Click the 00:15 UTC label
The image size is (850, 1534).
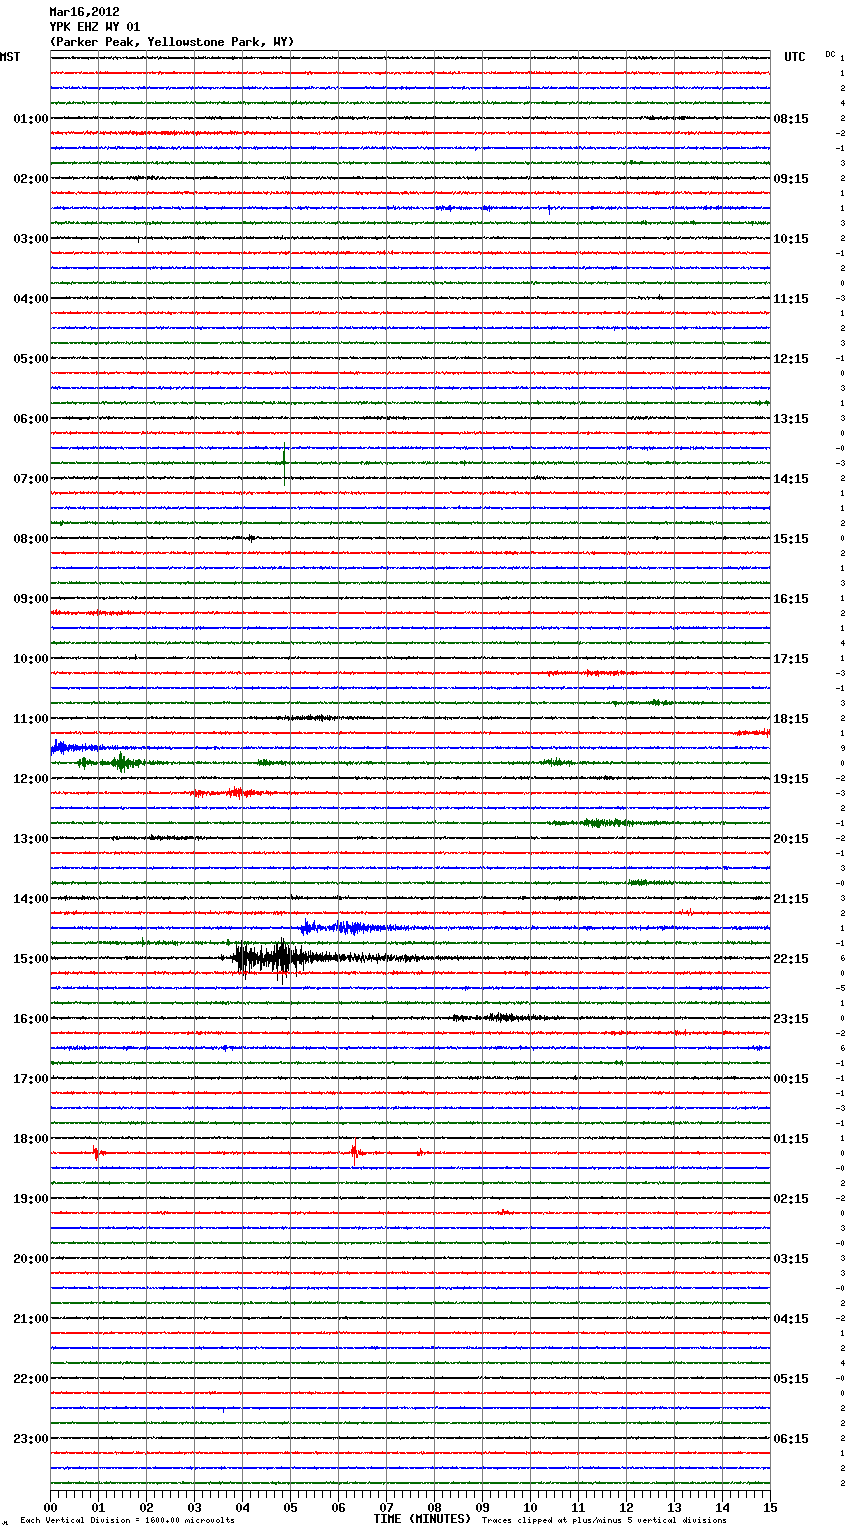pyautogui.click(x=791, y=1079)
